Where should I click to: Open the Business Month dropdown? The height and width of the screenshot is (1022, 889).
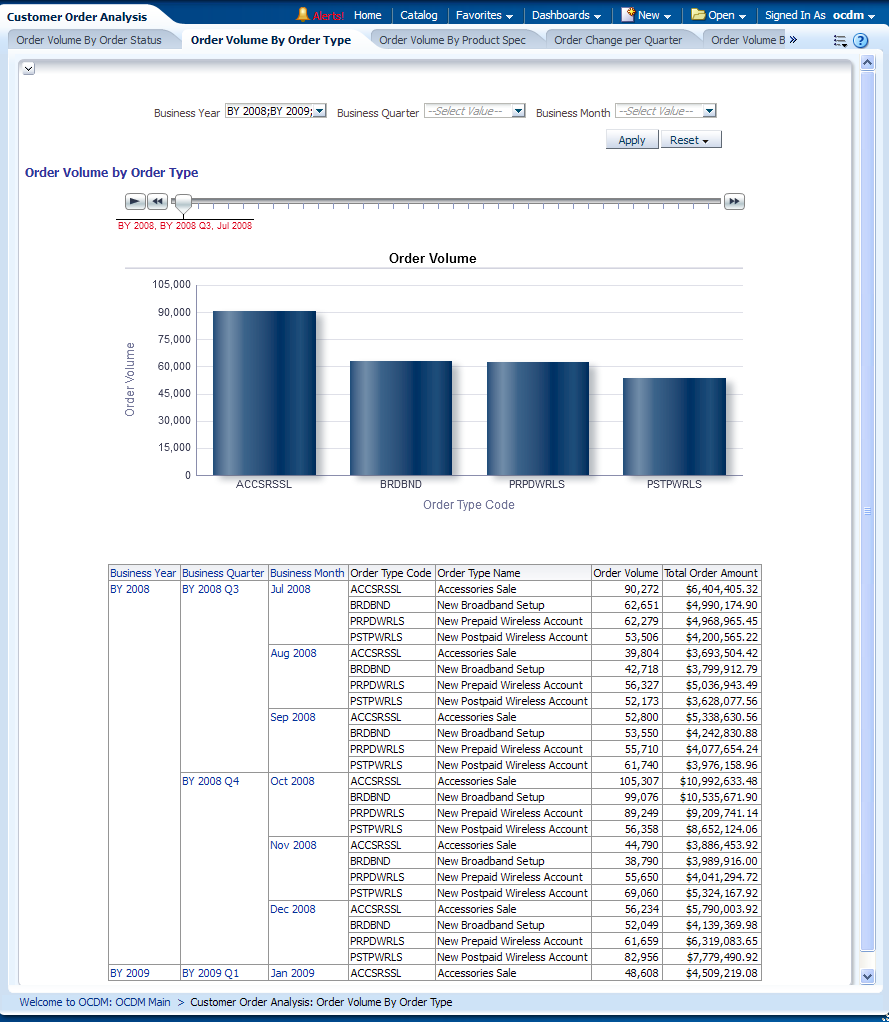pyautogui.click(x=710, y=112)
